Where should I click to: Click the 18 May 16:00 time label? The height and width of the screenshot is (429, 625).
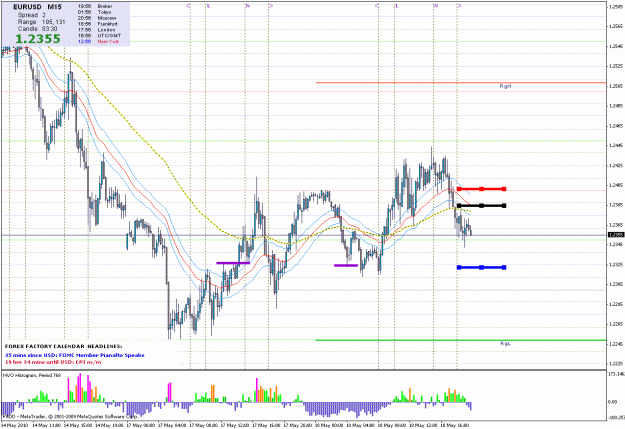click(x=456, y=425)
